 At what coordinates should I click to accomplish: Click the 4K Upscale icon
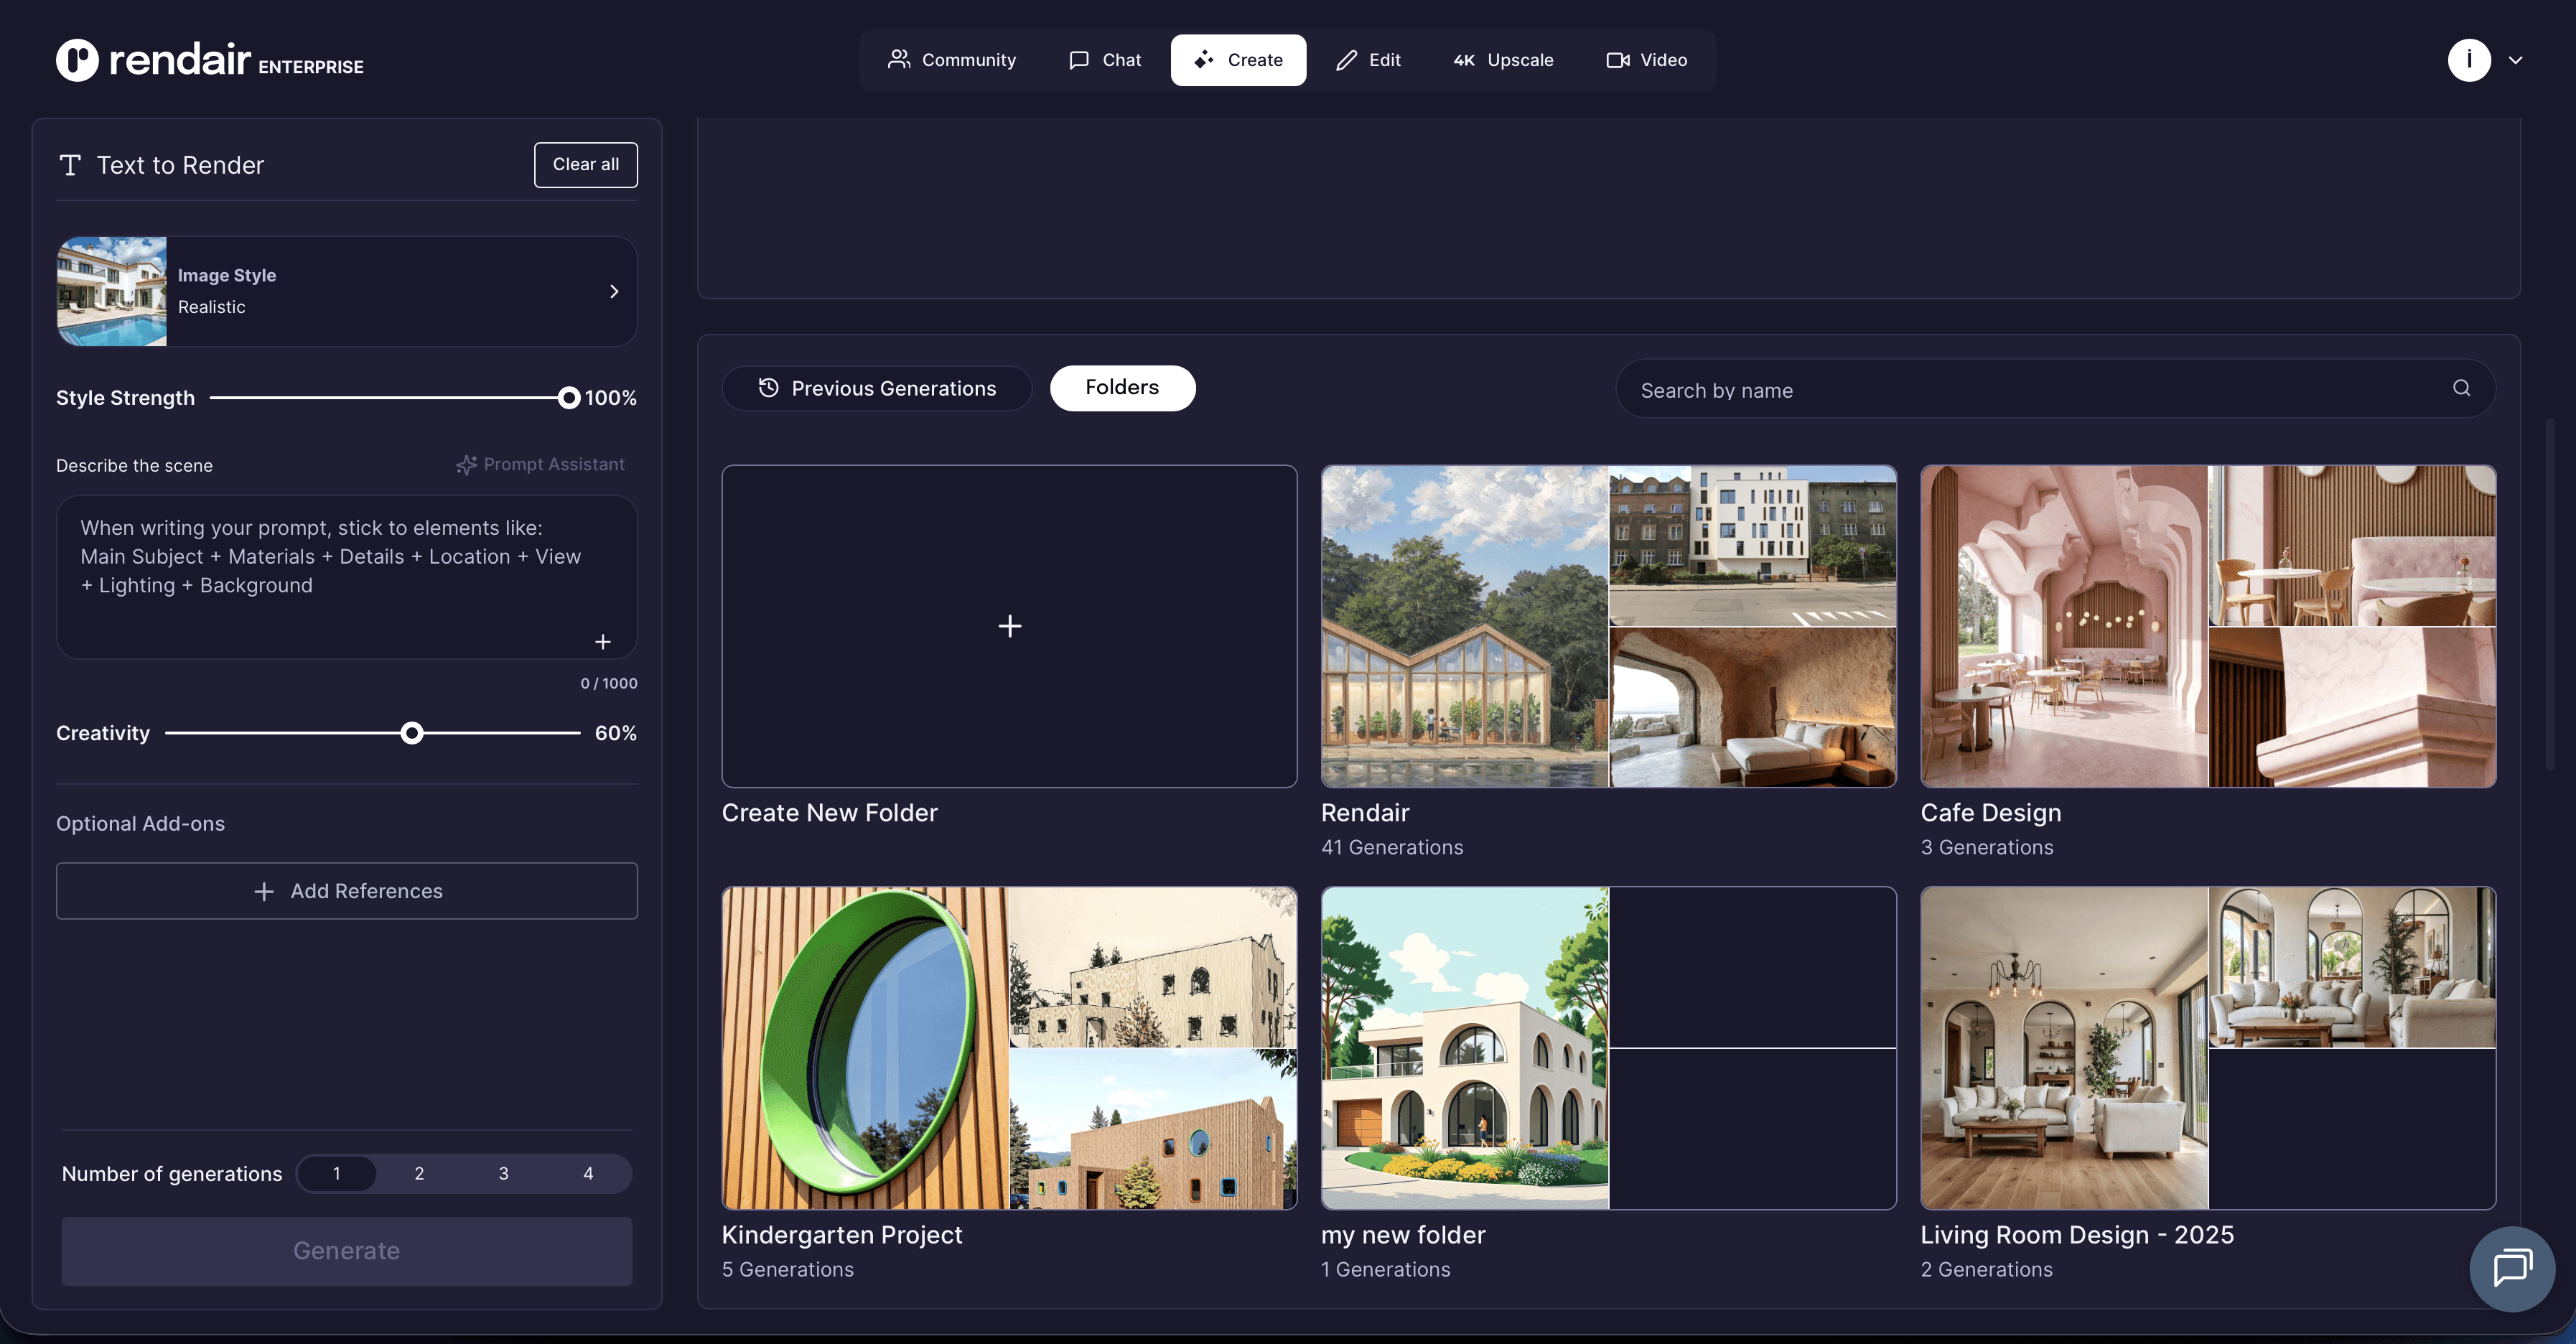[1464, 60]
